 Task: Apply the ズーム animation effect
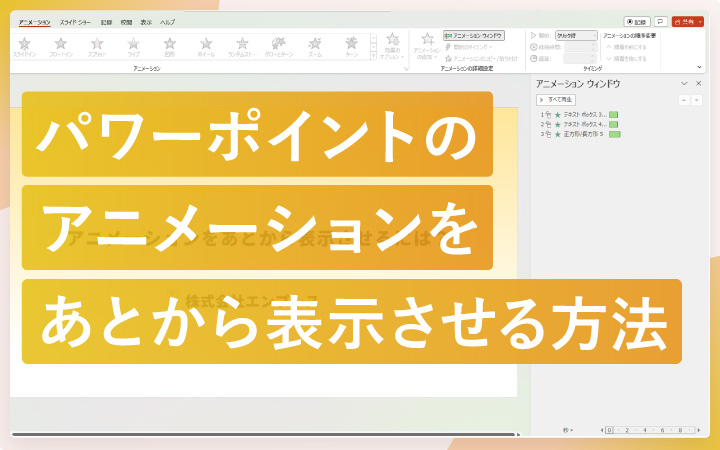click(x=315, y=47)
